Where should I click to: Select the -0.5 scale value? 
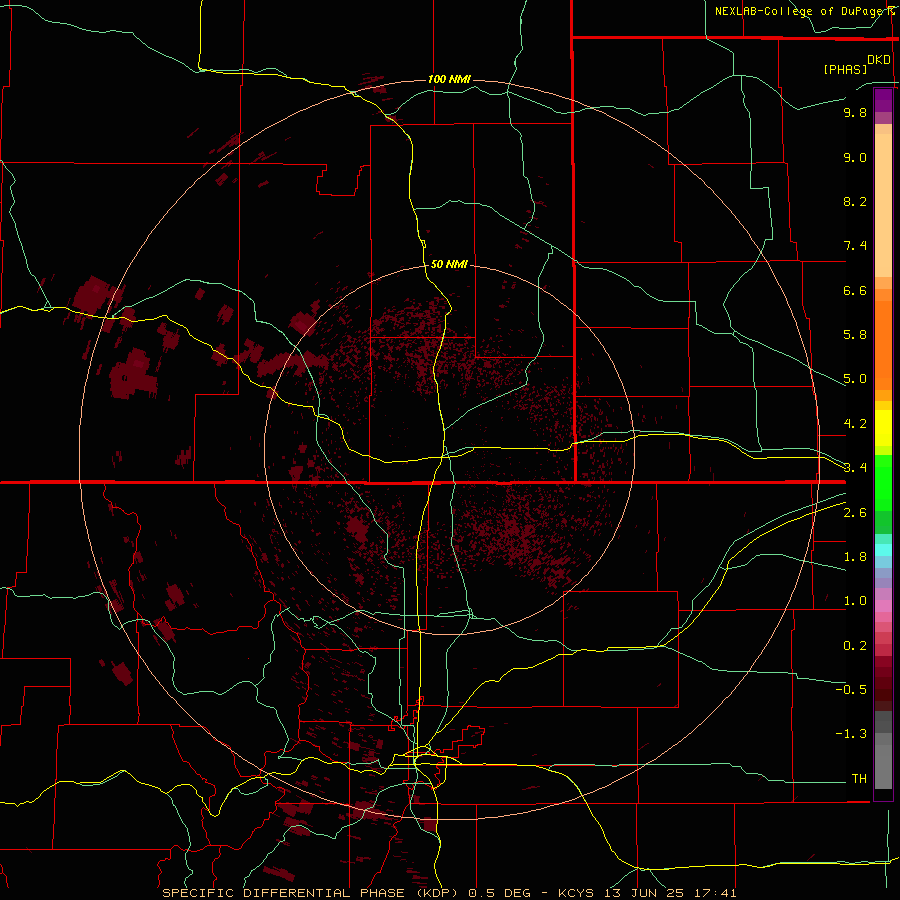pos(851,690)
